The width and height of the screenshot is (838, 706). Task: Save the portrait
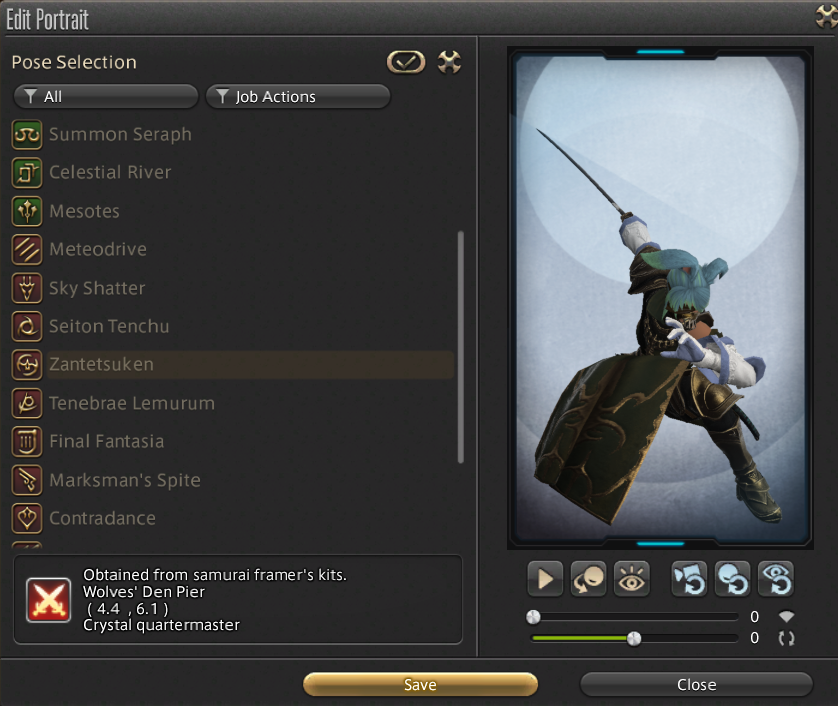(421, 685)
